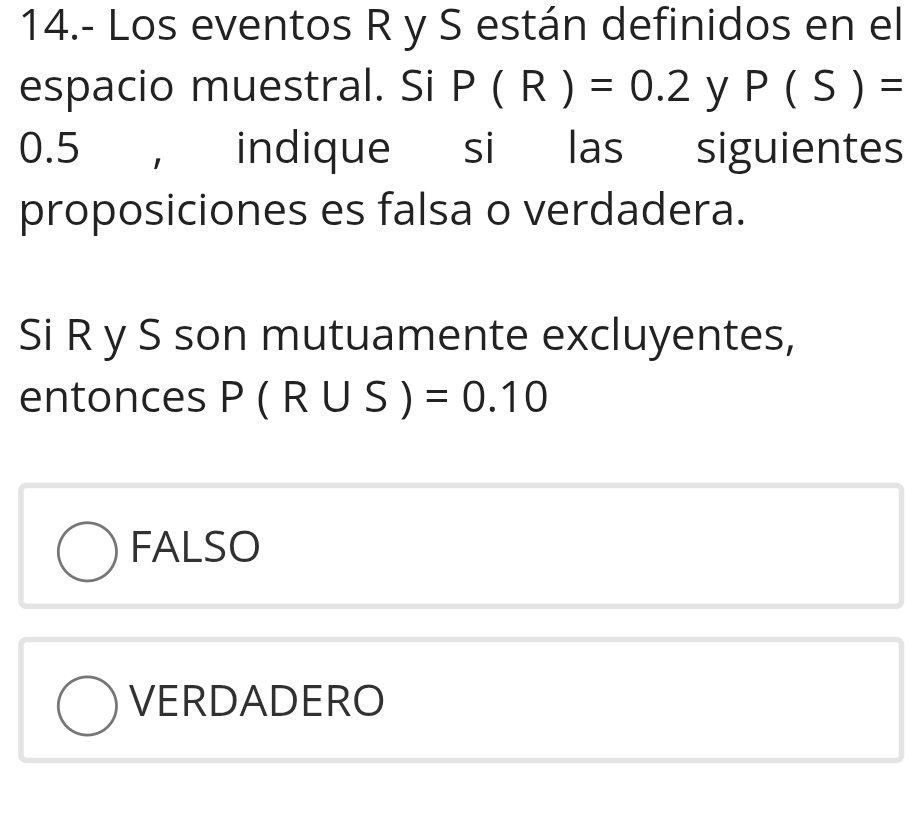This screenshot has width=920, height=835.
Task: Click the word 'siguientes' in question text
Action: (x=798, y=149)
